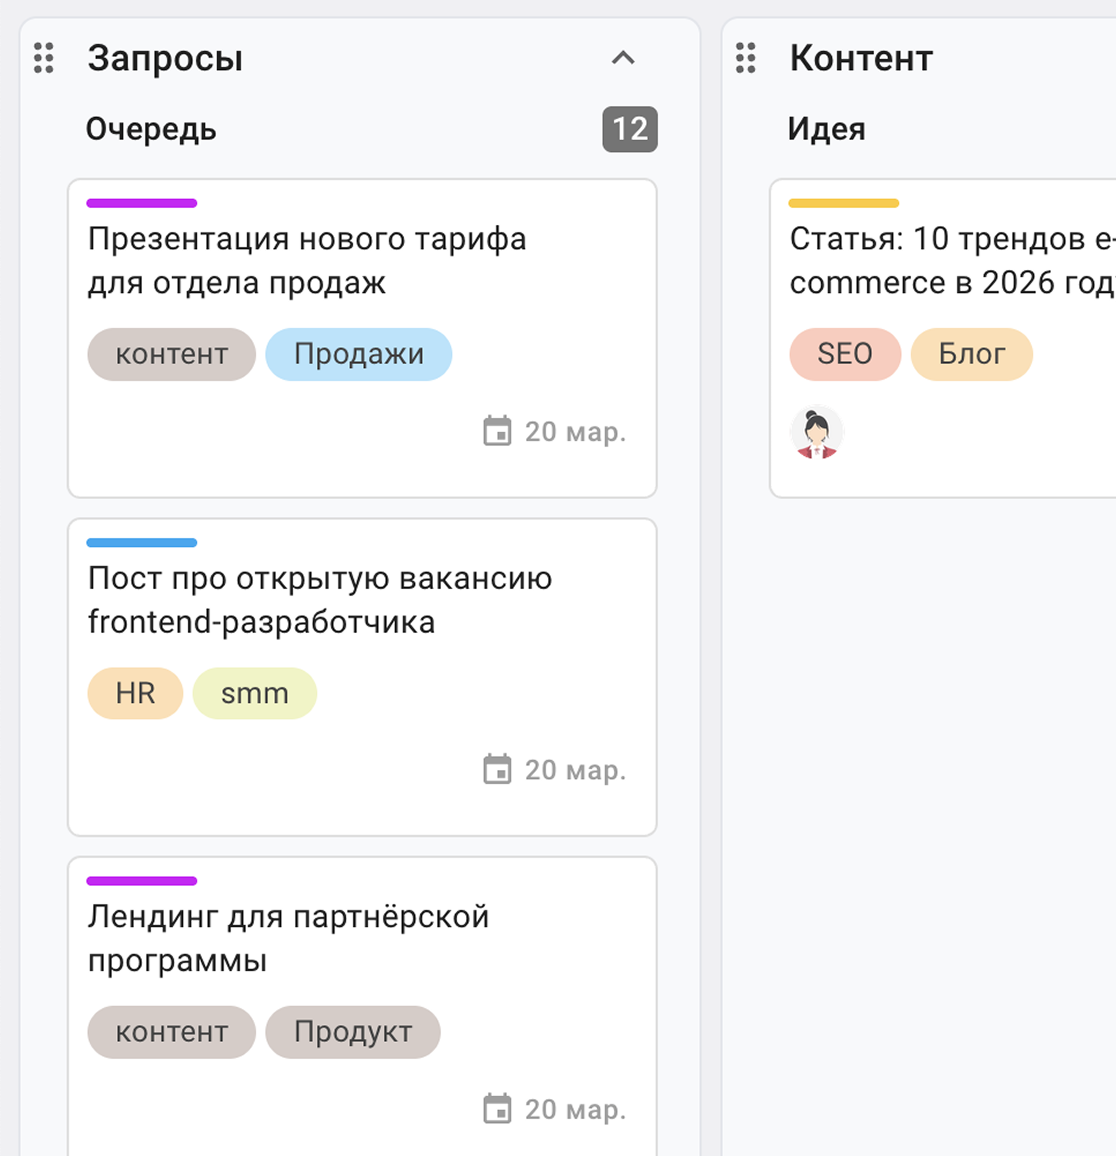Collapse the Запросы board with chevron

pyautogui.click(x=623, y=58)
